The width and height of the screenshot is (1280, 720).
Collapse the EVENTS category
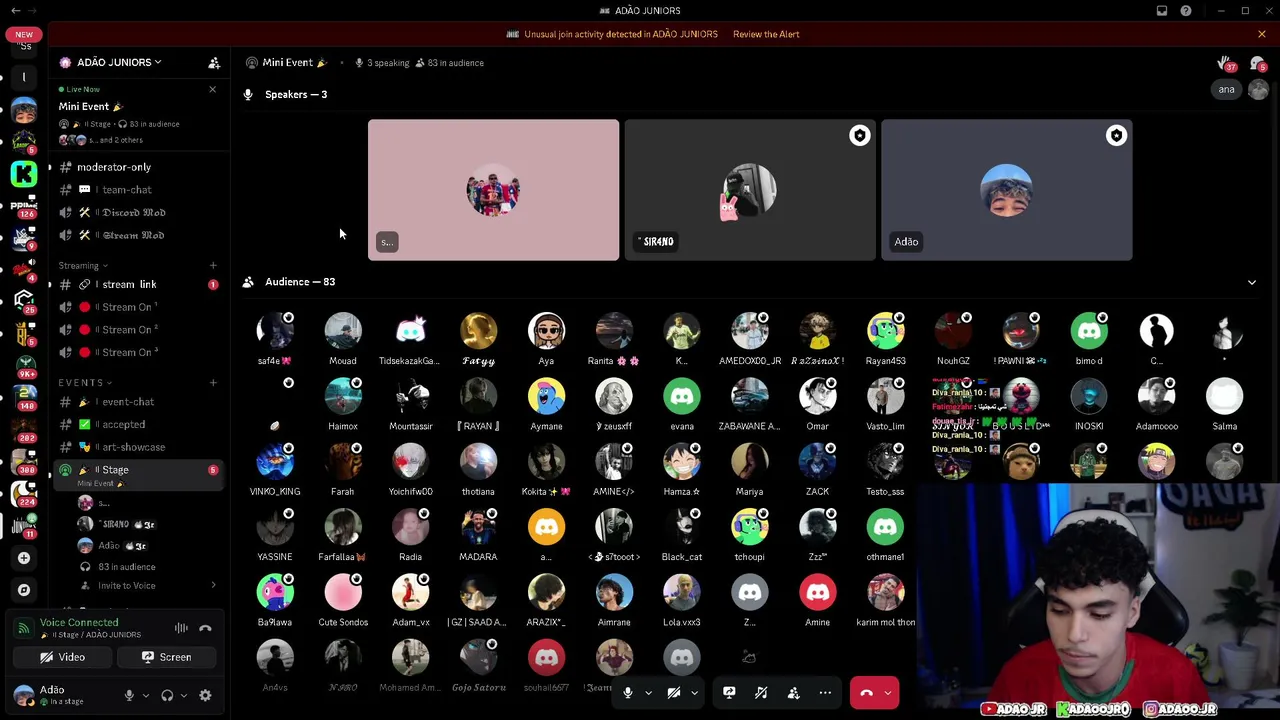[85, 383]
